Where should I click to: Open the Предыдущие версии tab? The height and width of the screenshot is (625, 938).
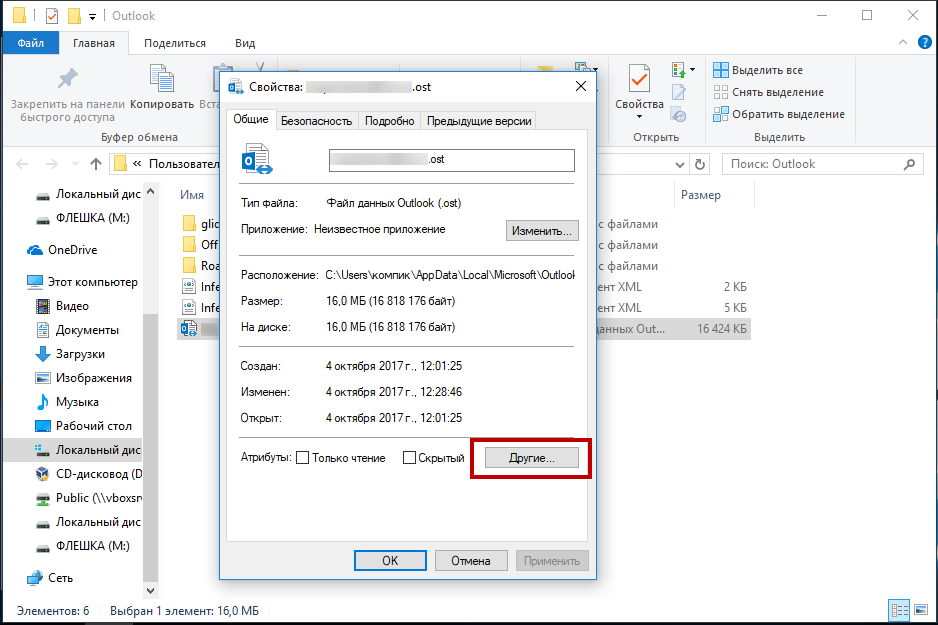click(x=479, y=121)
